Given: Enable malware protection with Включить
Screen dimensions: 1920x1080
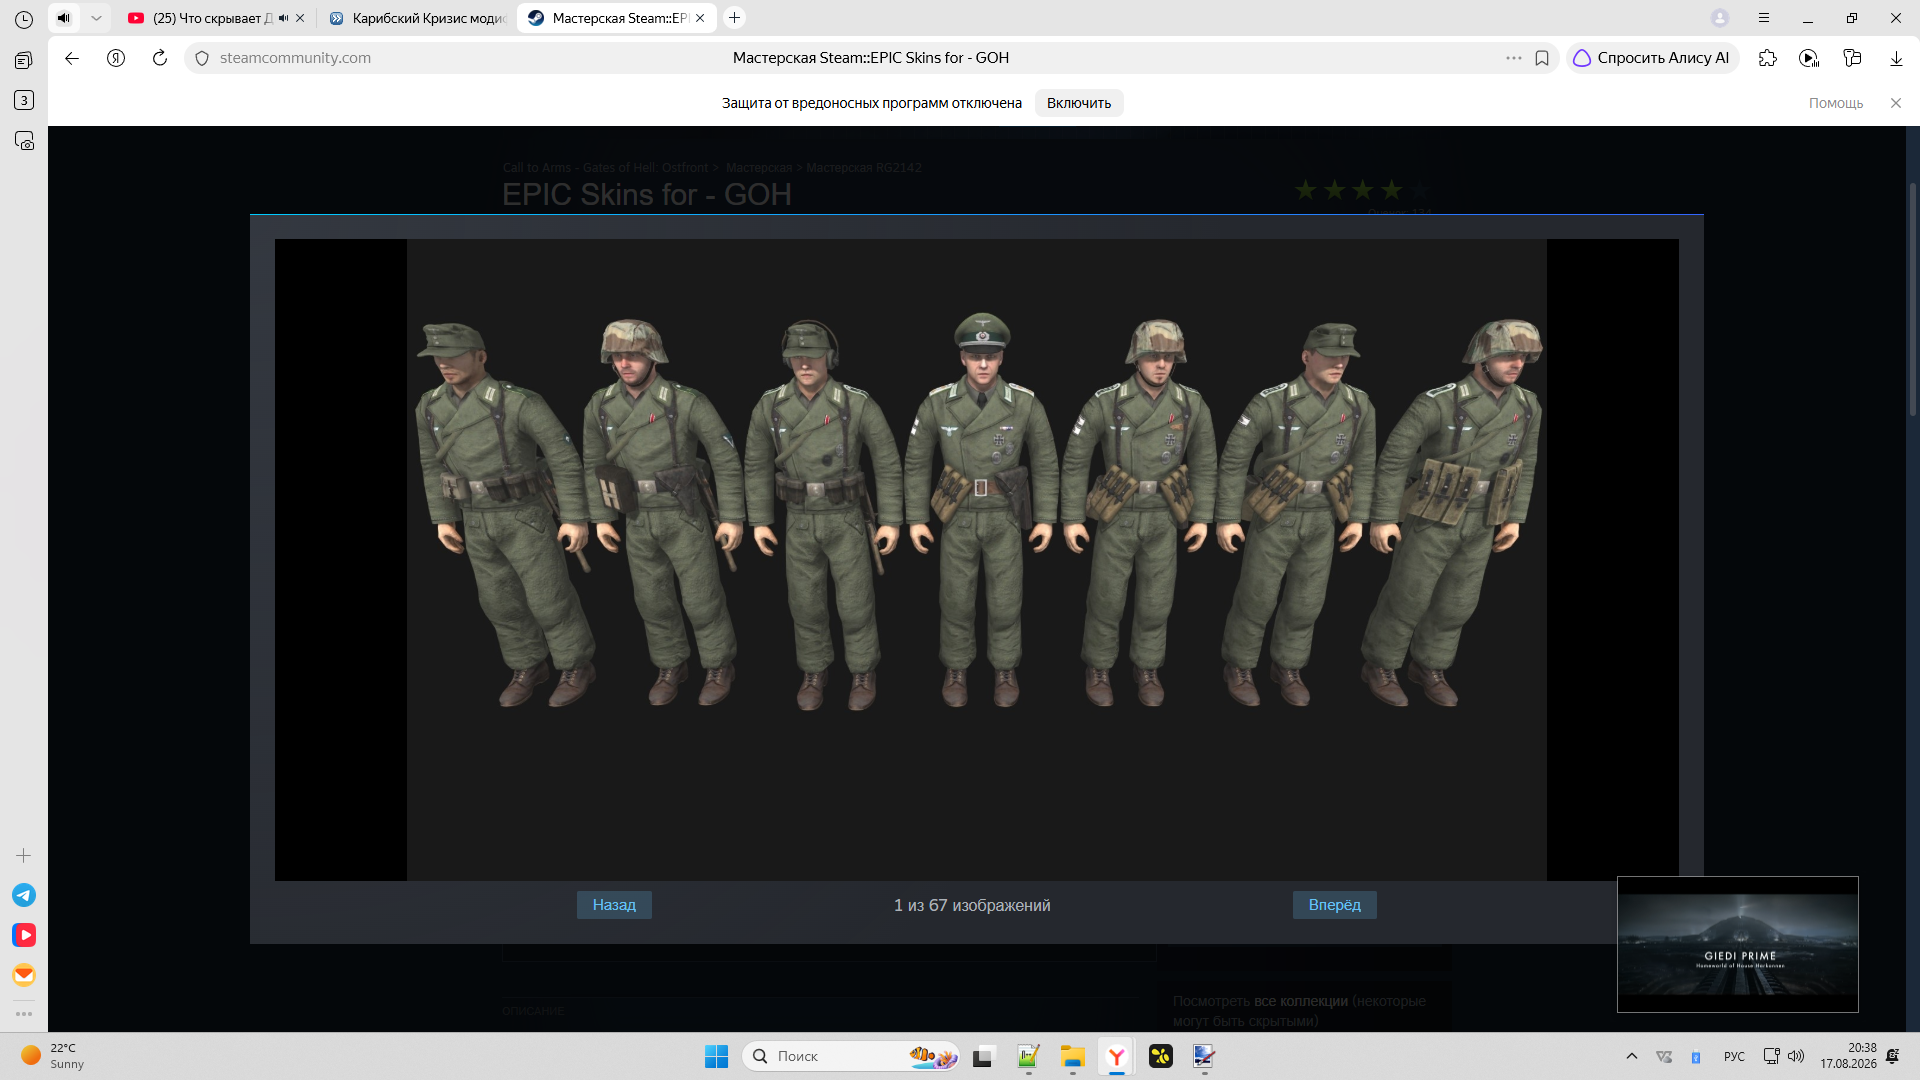Looking at the screenshot, I should (x=1079, y=103).
